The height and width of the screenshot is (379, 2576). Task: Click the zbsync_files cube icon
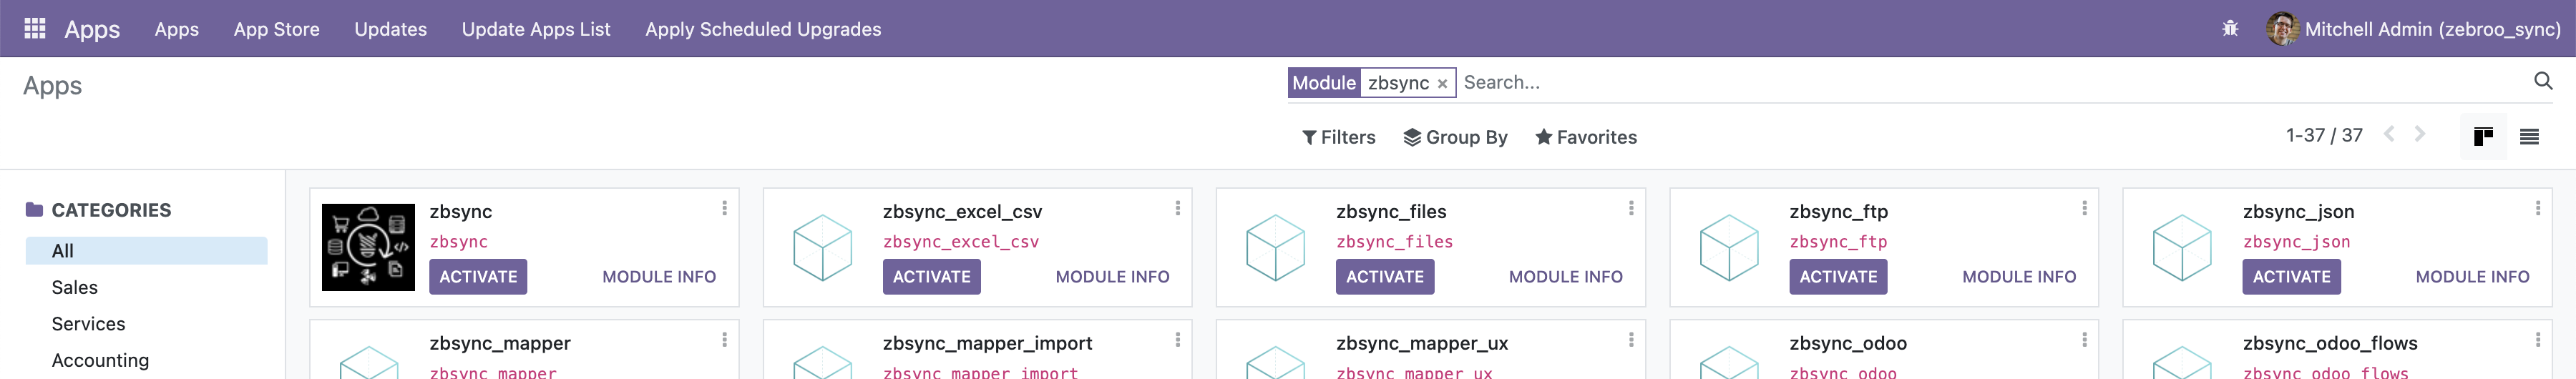(x=1275, y=247)
